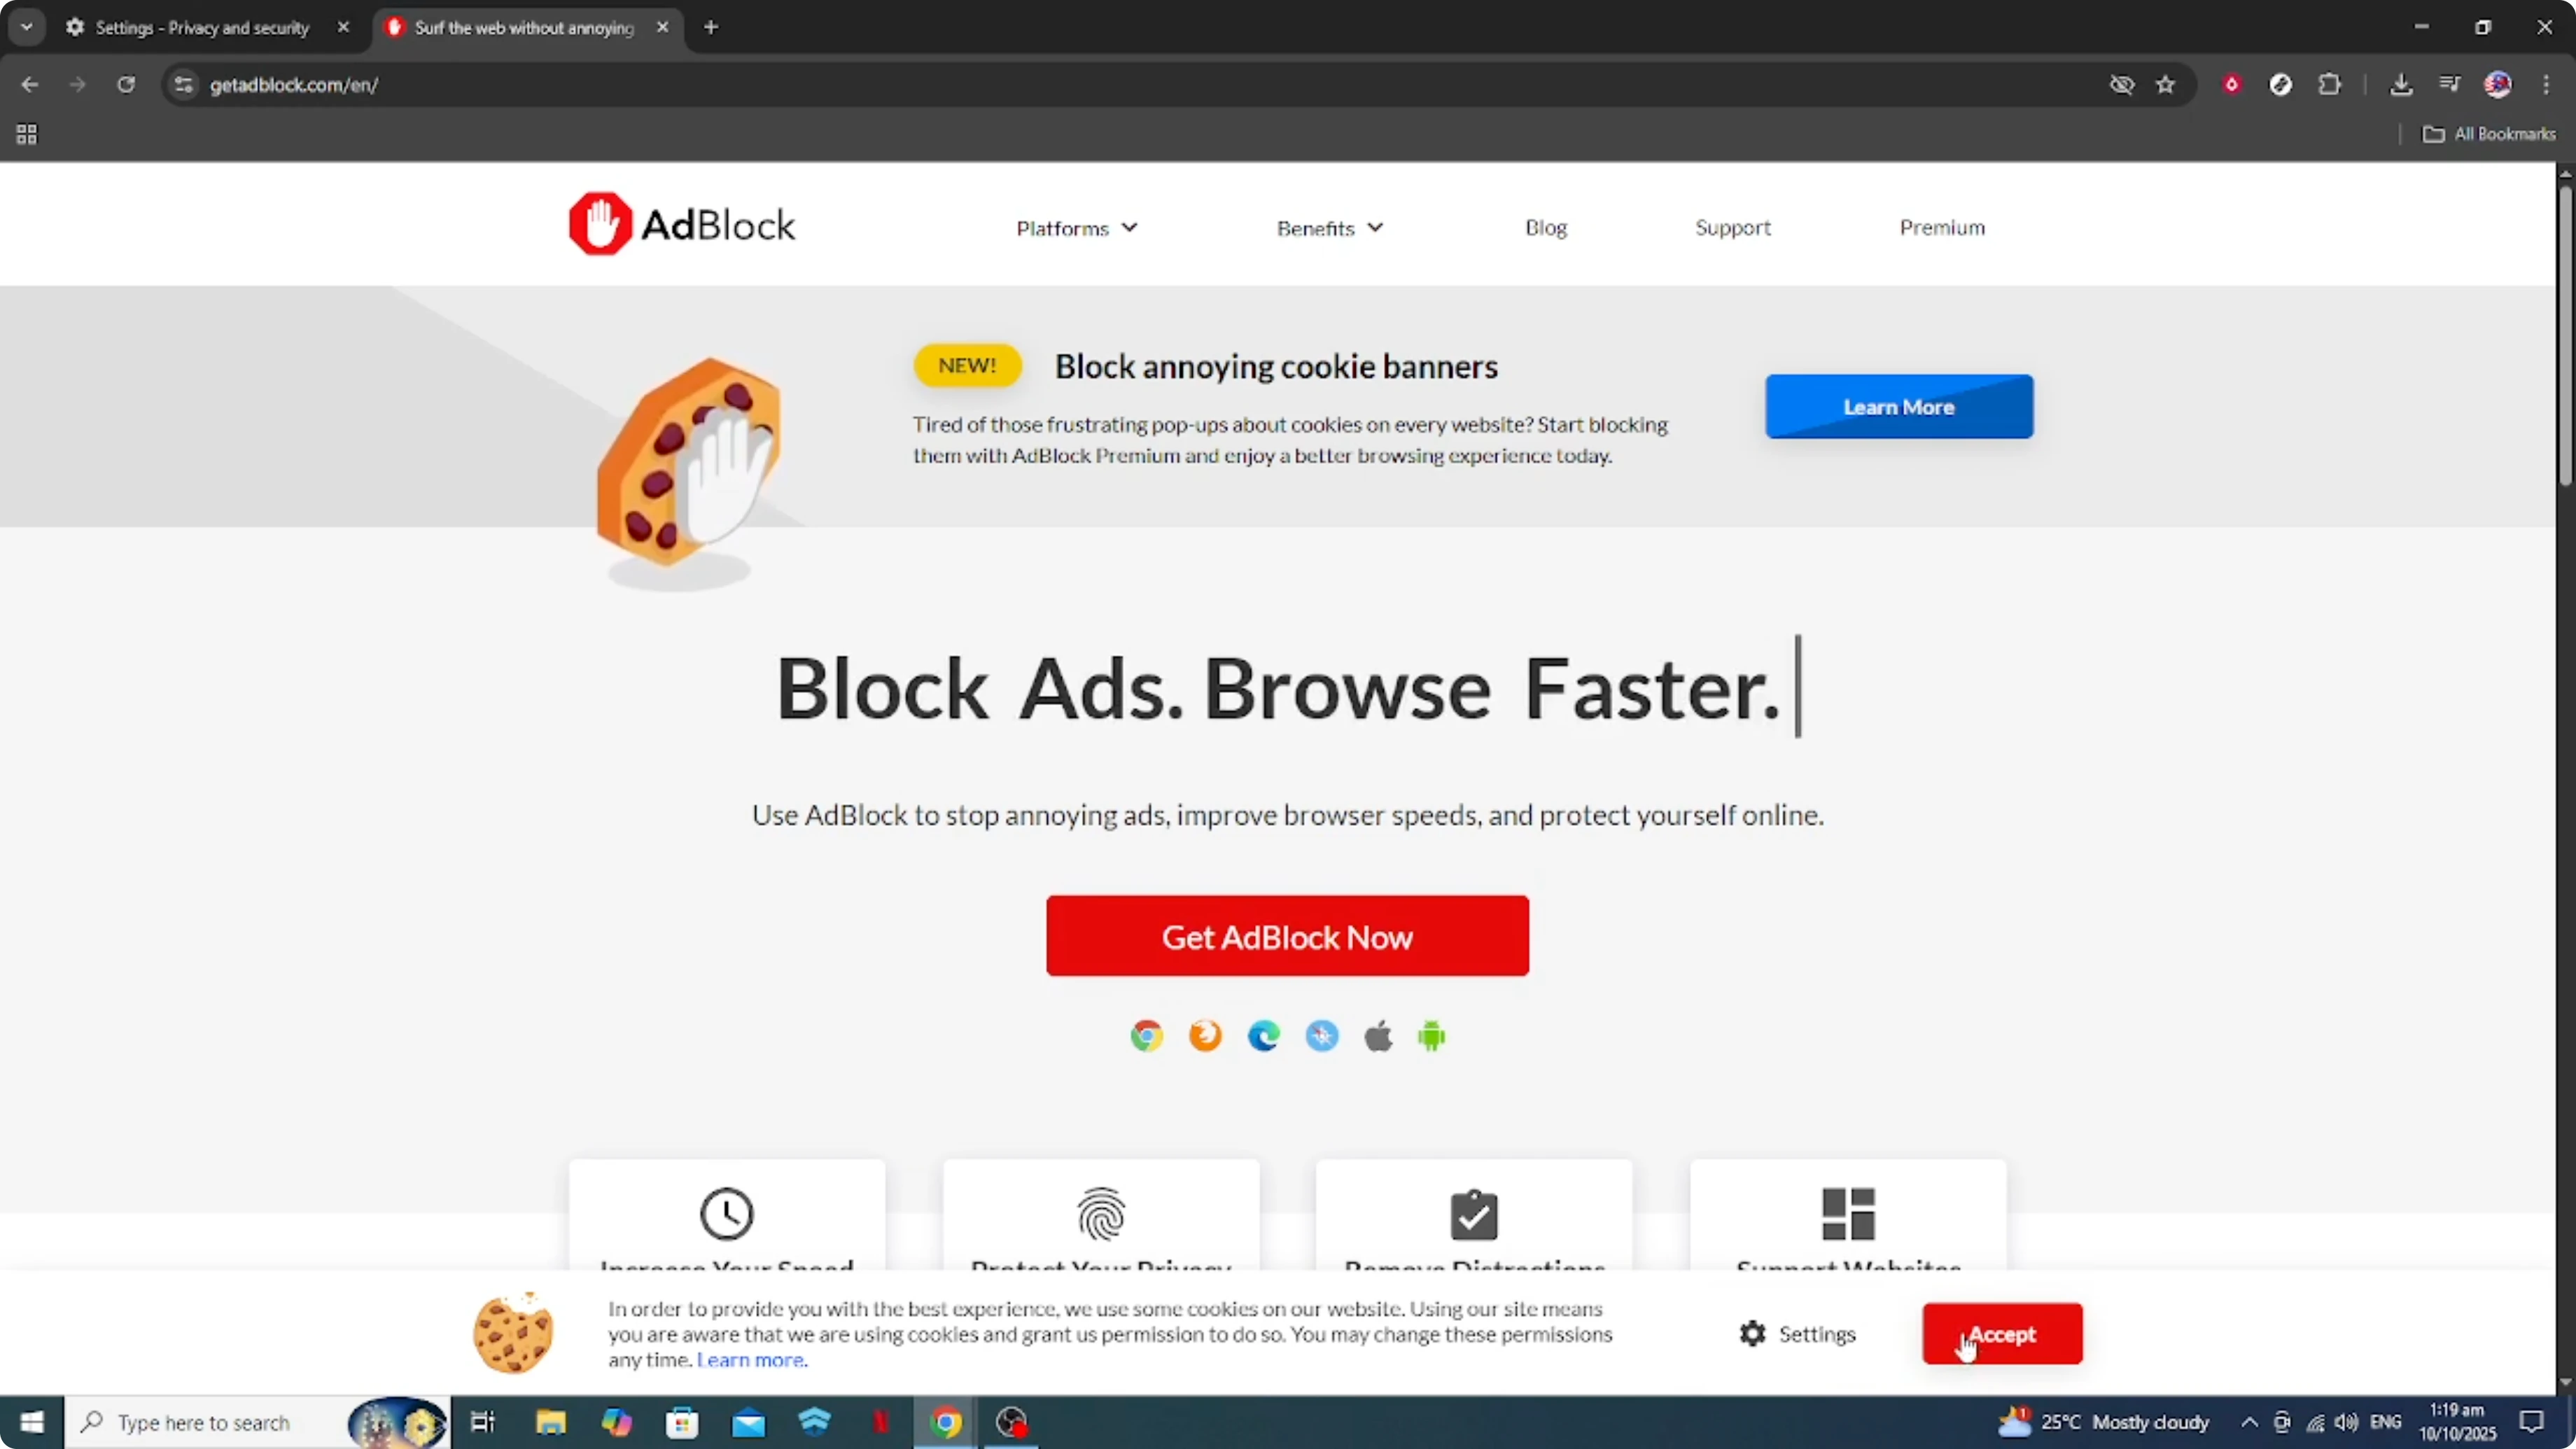Viewport: 2576px width, 1449px height.
Task: Expand the Benefits dropdown
Action: [x=1329, y=227]
